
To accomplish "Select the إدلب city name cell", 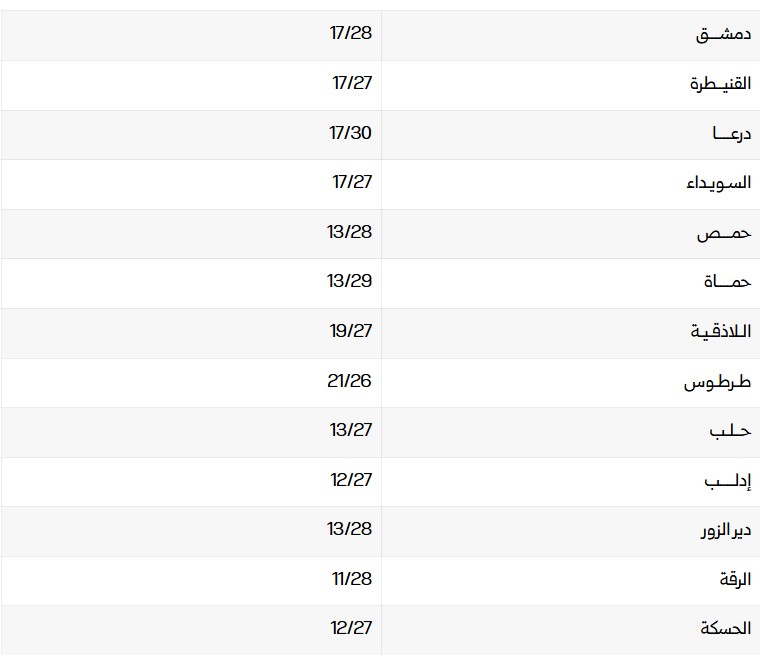I will tap(727, 481).
